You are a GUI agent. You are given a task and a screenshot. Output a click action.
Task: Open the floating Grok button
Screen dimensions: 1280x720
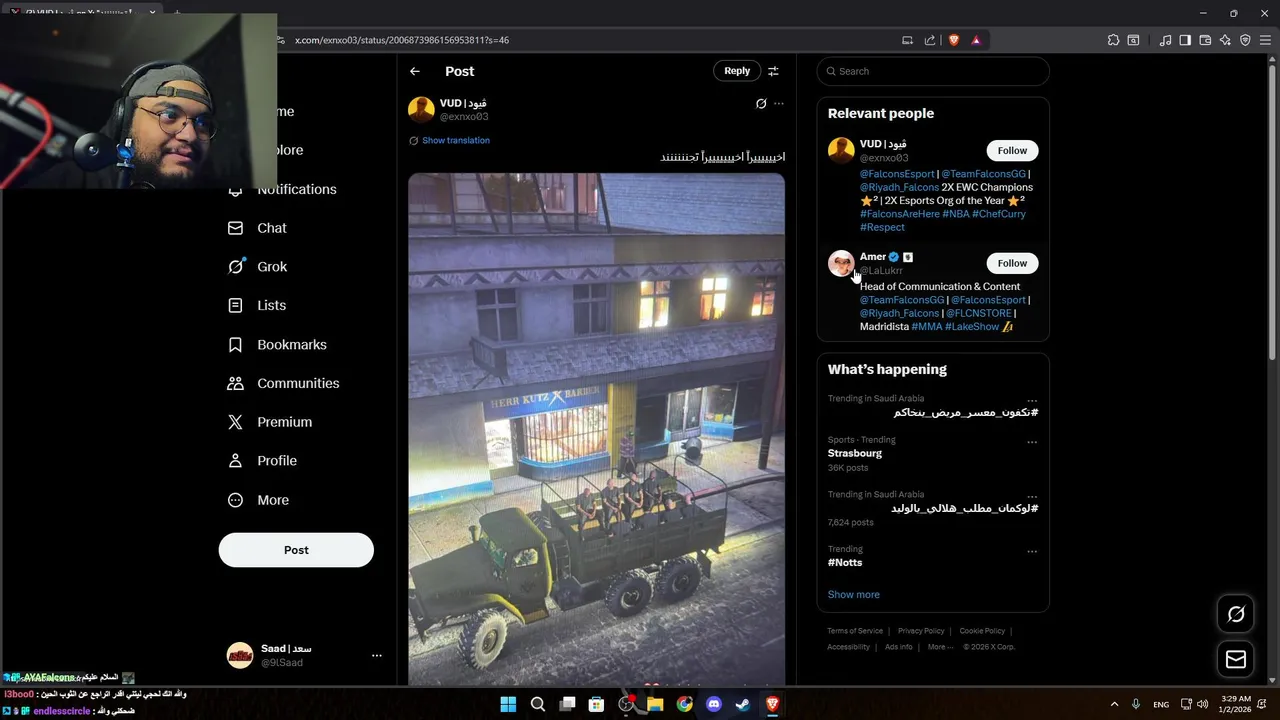pyautogui.click(x=1236, y=614)
